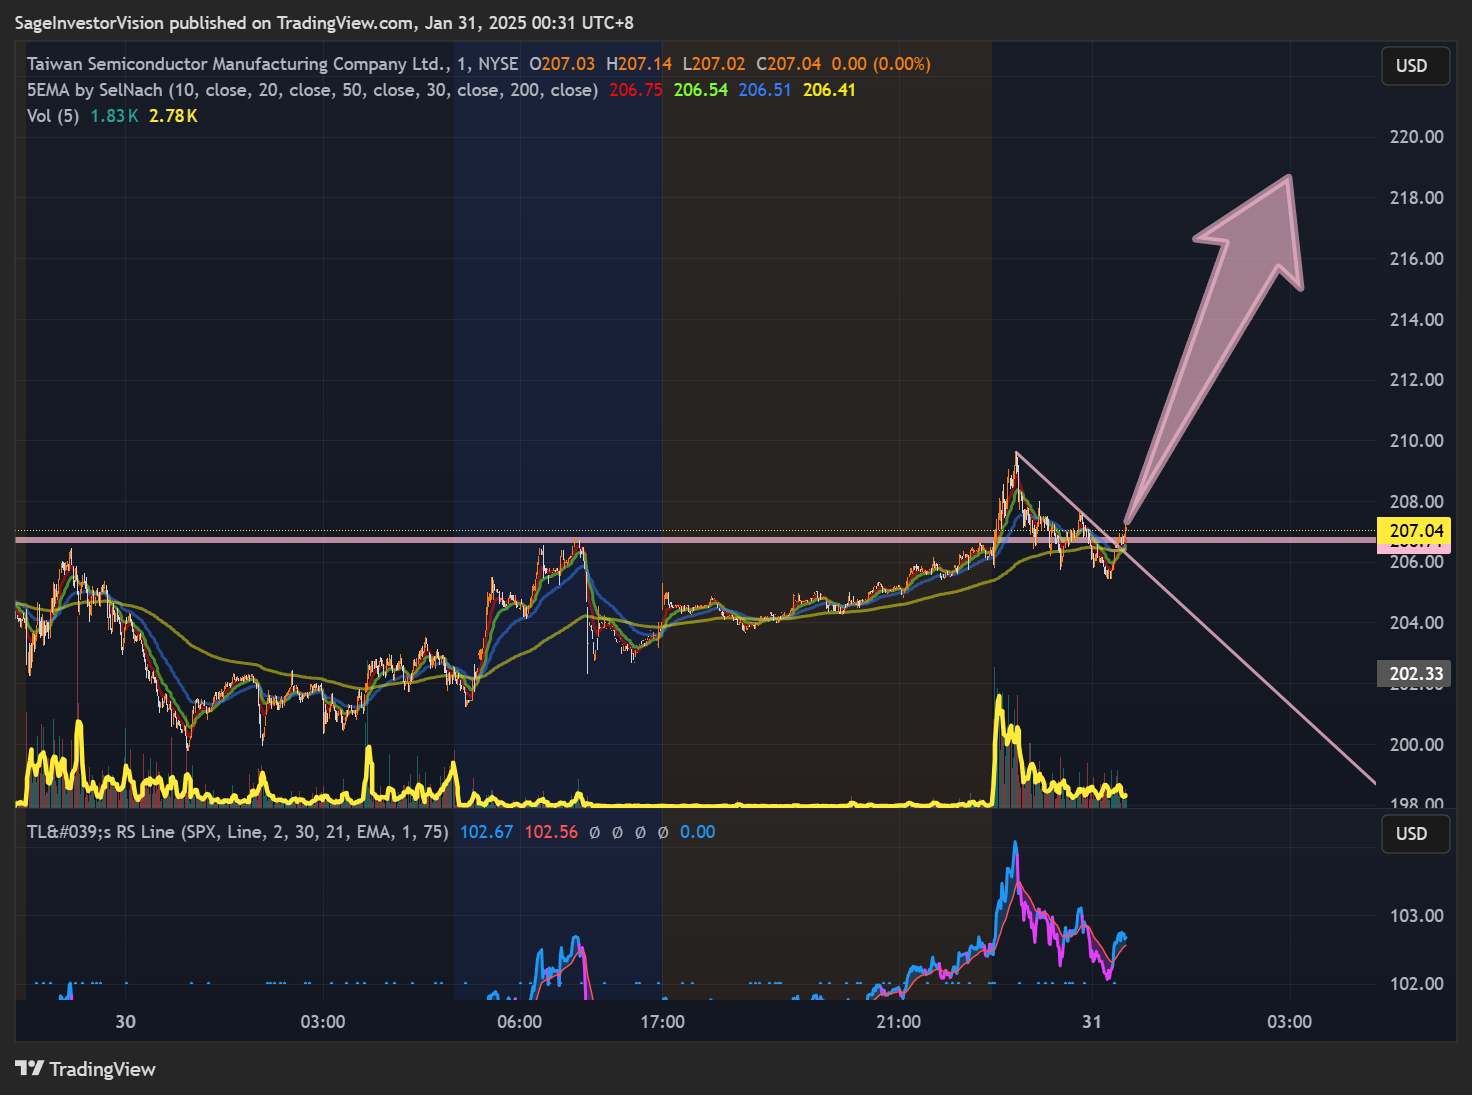Click the TL's RS Line indicator legend
Viewport: 1472px width, 1095px height.
point(237,832)
